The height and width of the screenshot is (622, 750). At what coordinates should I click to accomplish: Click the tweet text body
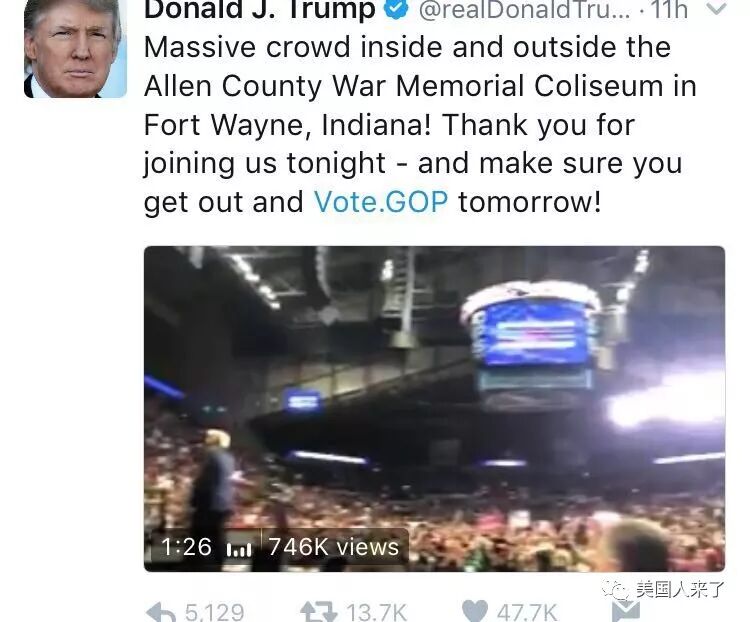(419, 124)
